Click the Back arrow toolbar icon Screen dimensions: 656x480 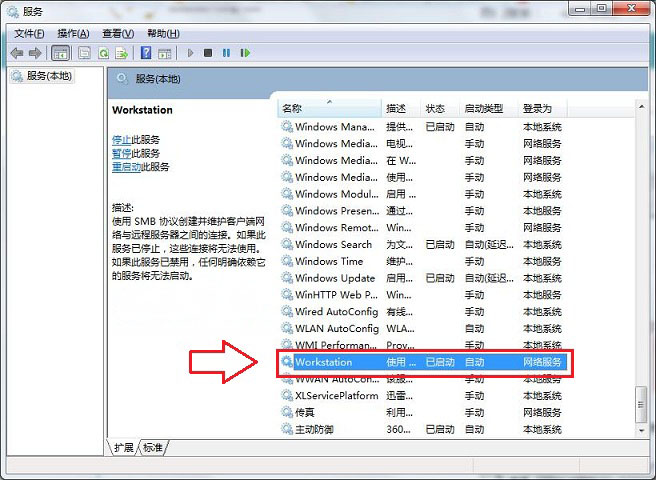point(17,53)
